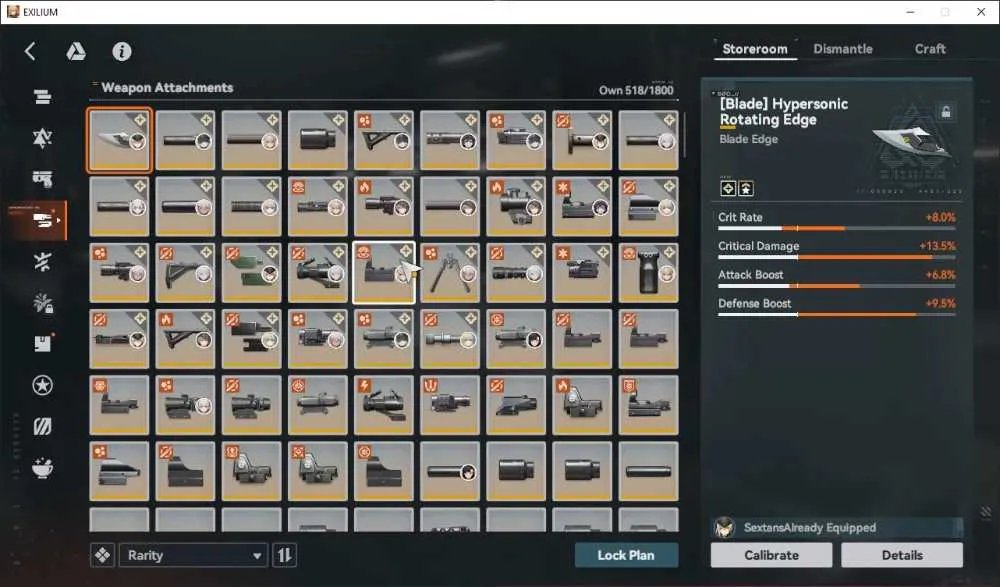The image size is (1000, 587).
Task: Click the 'Attack Boost' stat label
Action: 751,274
